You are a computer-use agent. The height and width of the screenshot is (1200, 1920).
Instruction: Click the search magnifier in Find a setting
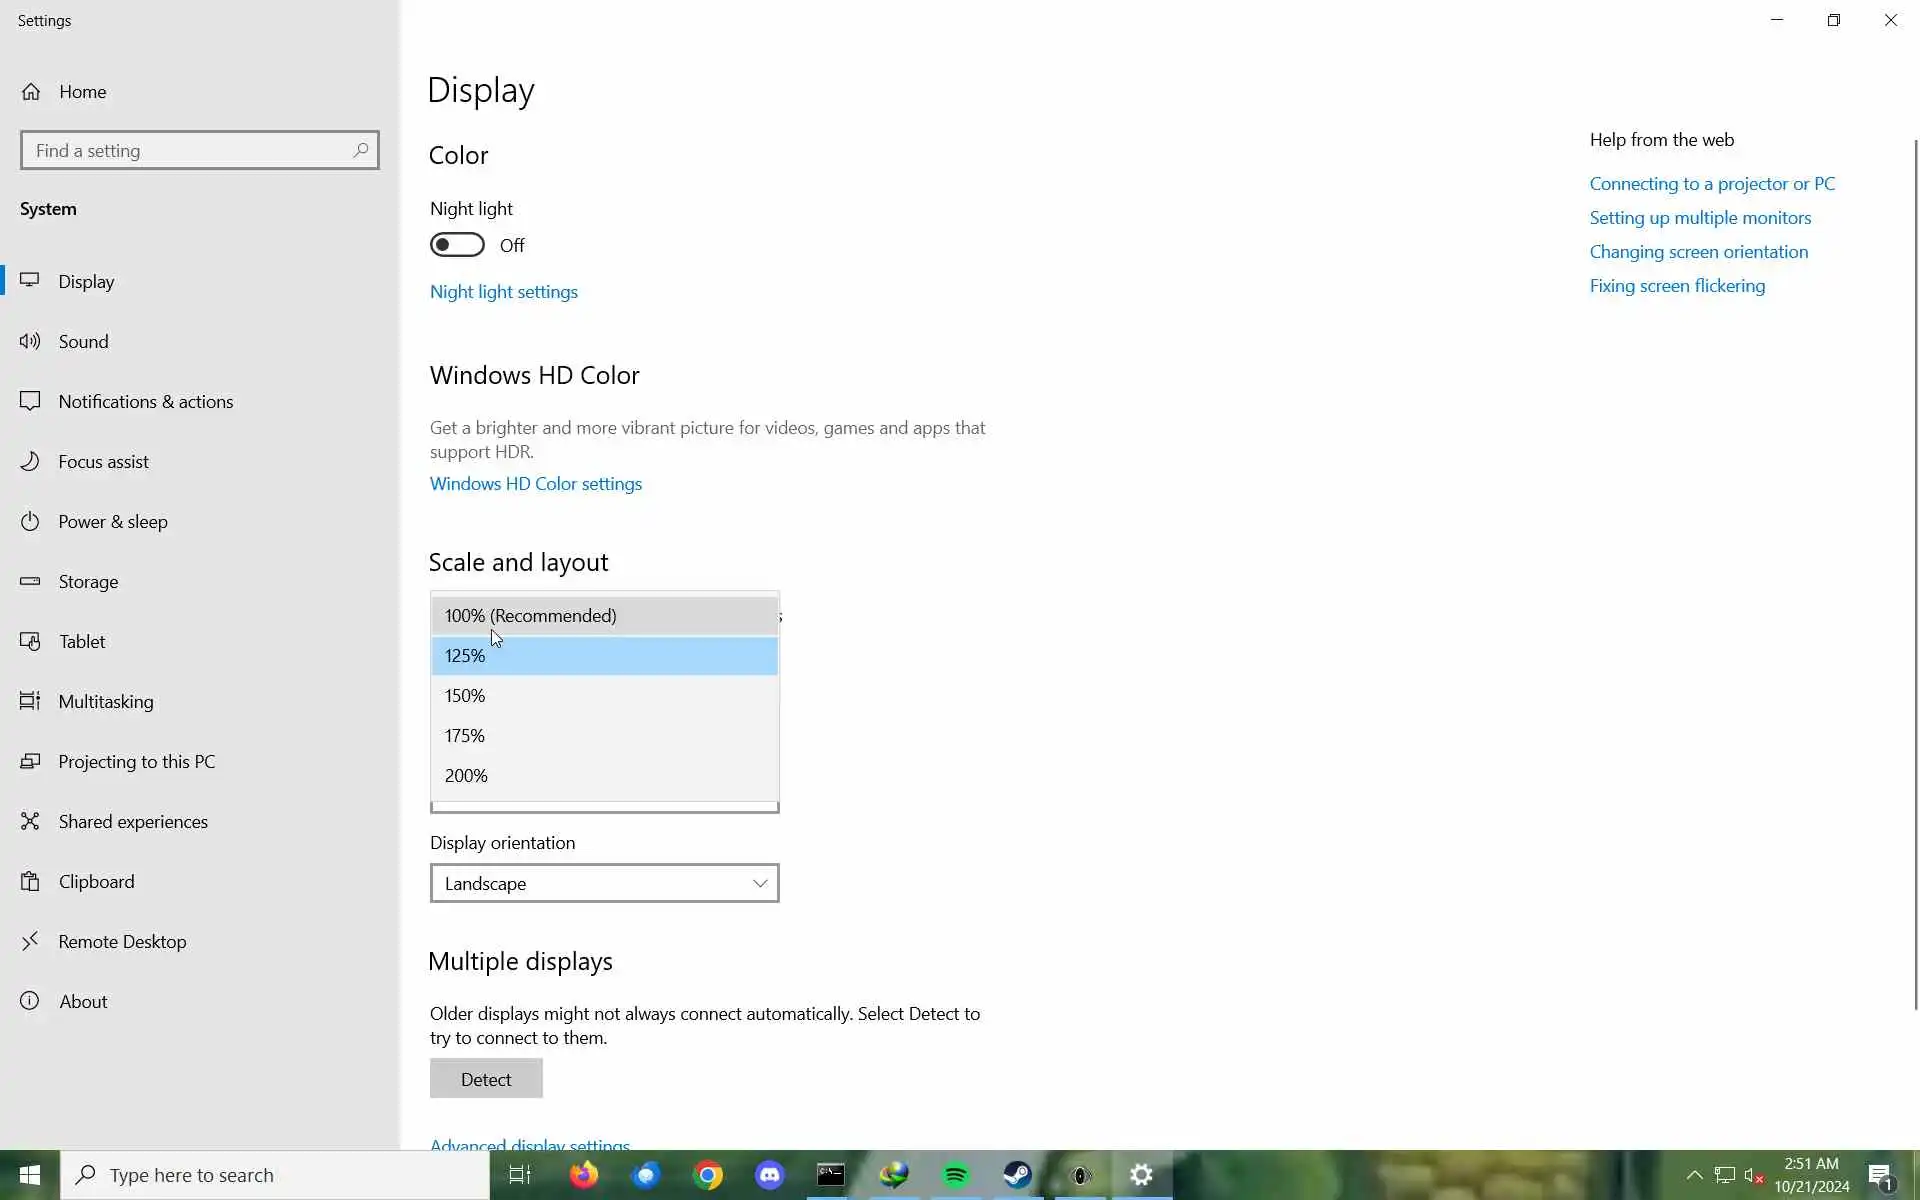coord(360,150)
